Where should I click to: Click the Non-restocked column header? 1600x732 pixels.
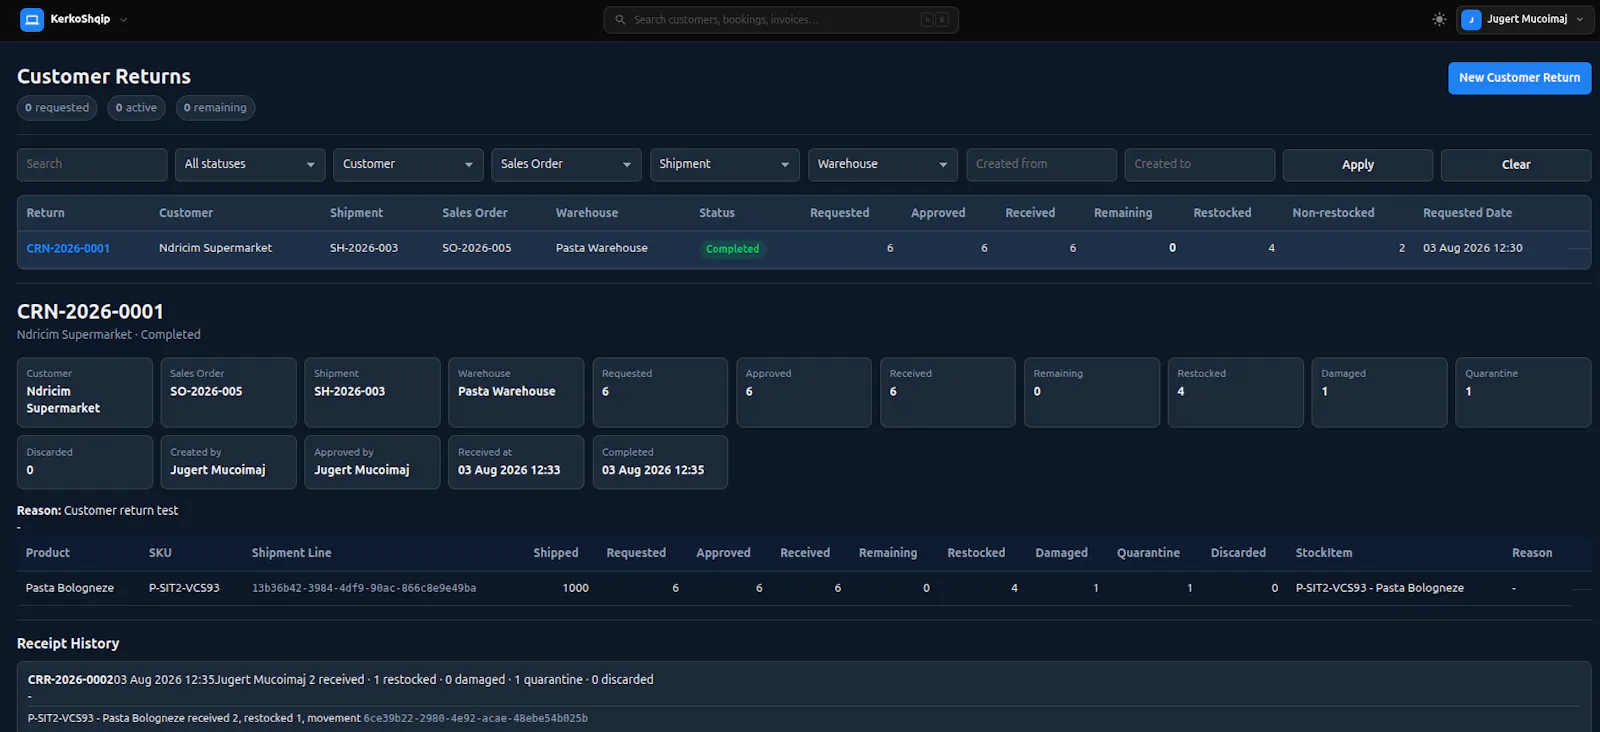coord(1333,213)
